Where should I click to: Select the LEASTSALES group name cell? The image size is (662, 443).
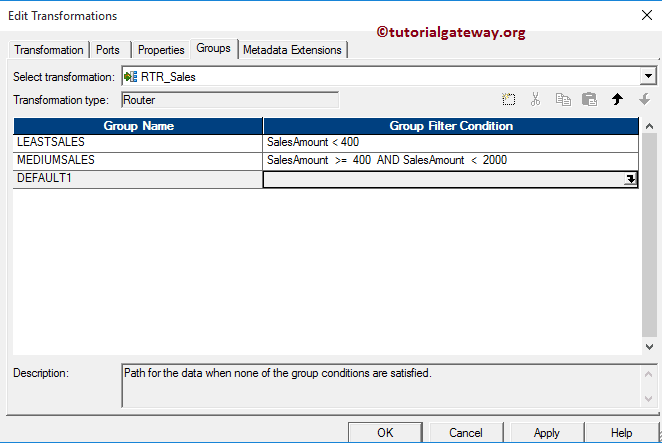[138, 142]
